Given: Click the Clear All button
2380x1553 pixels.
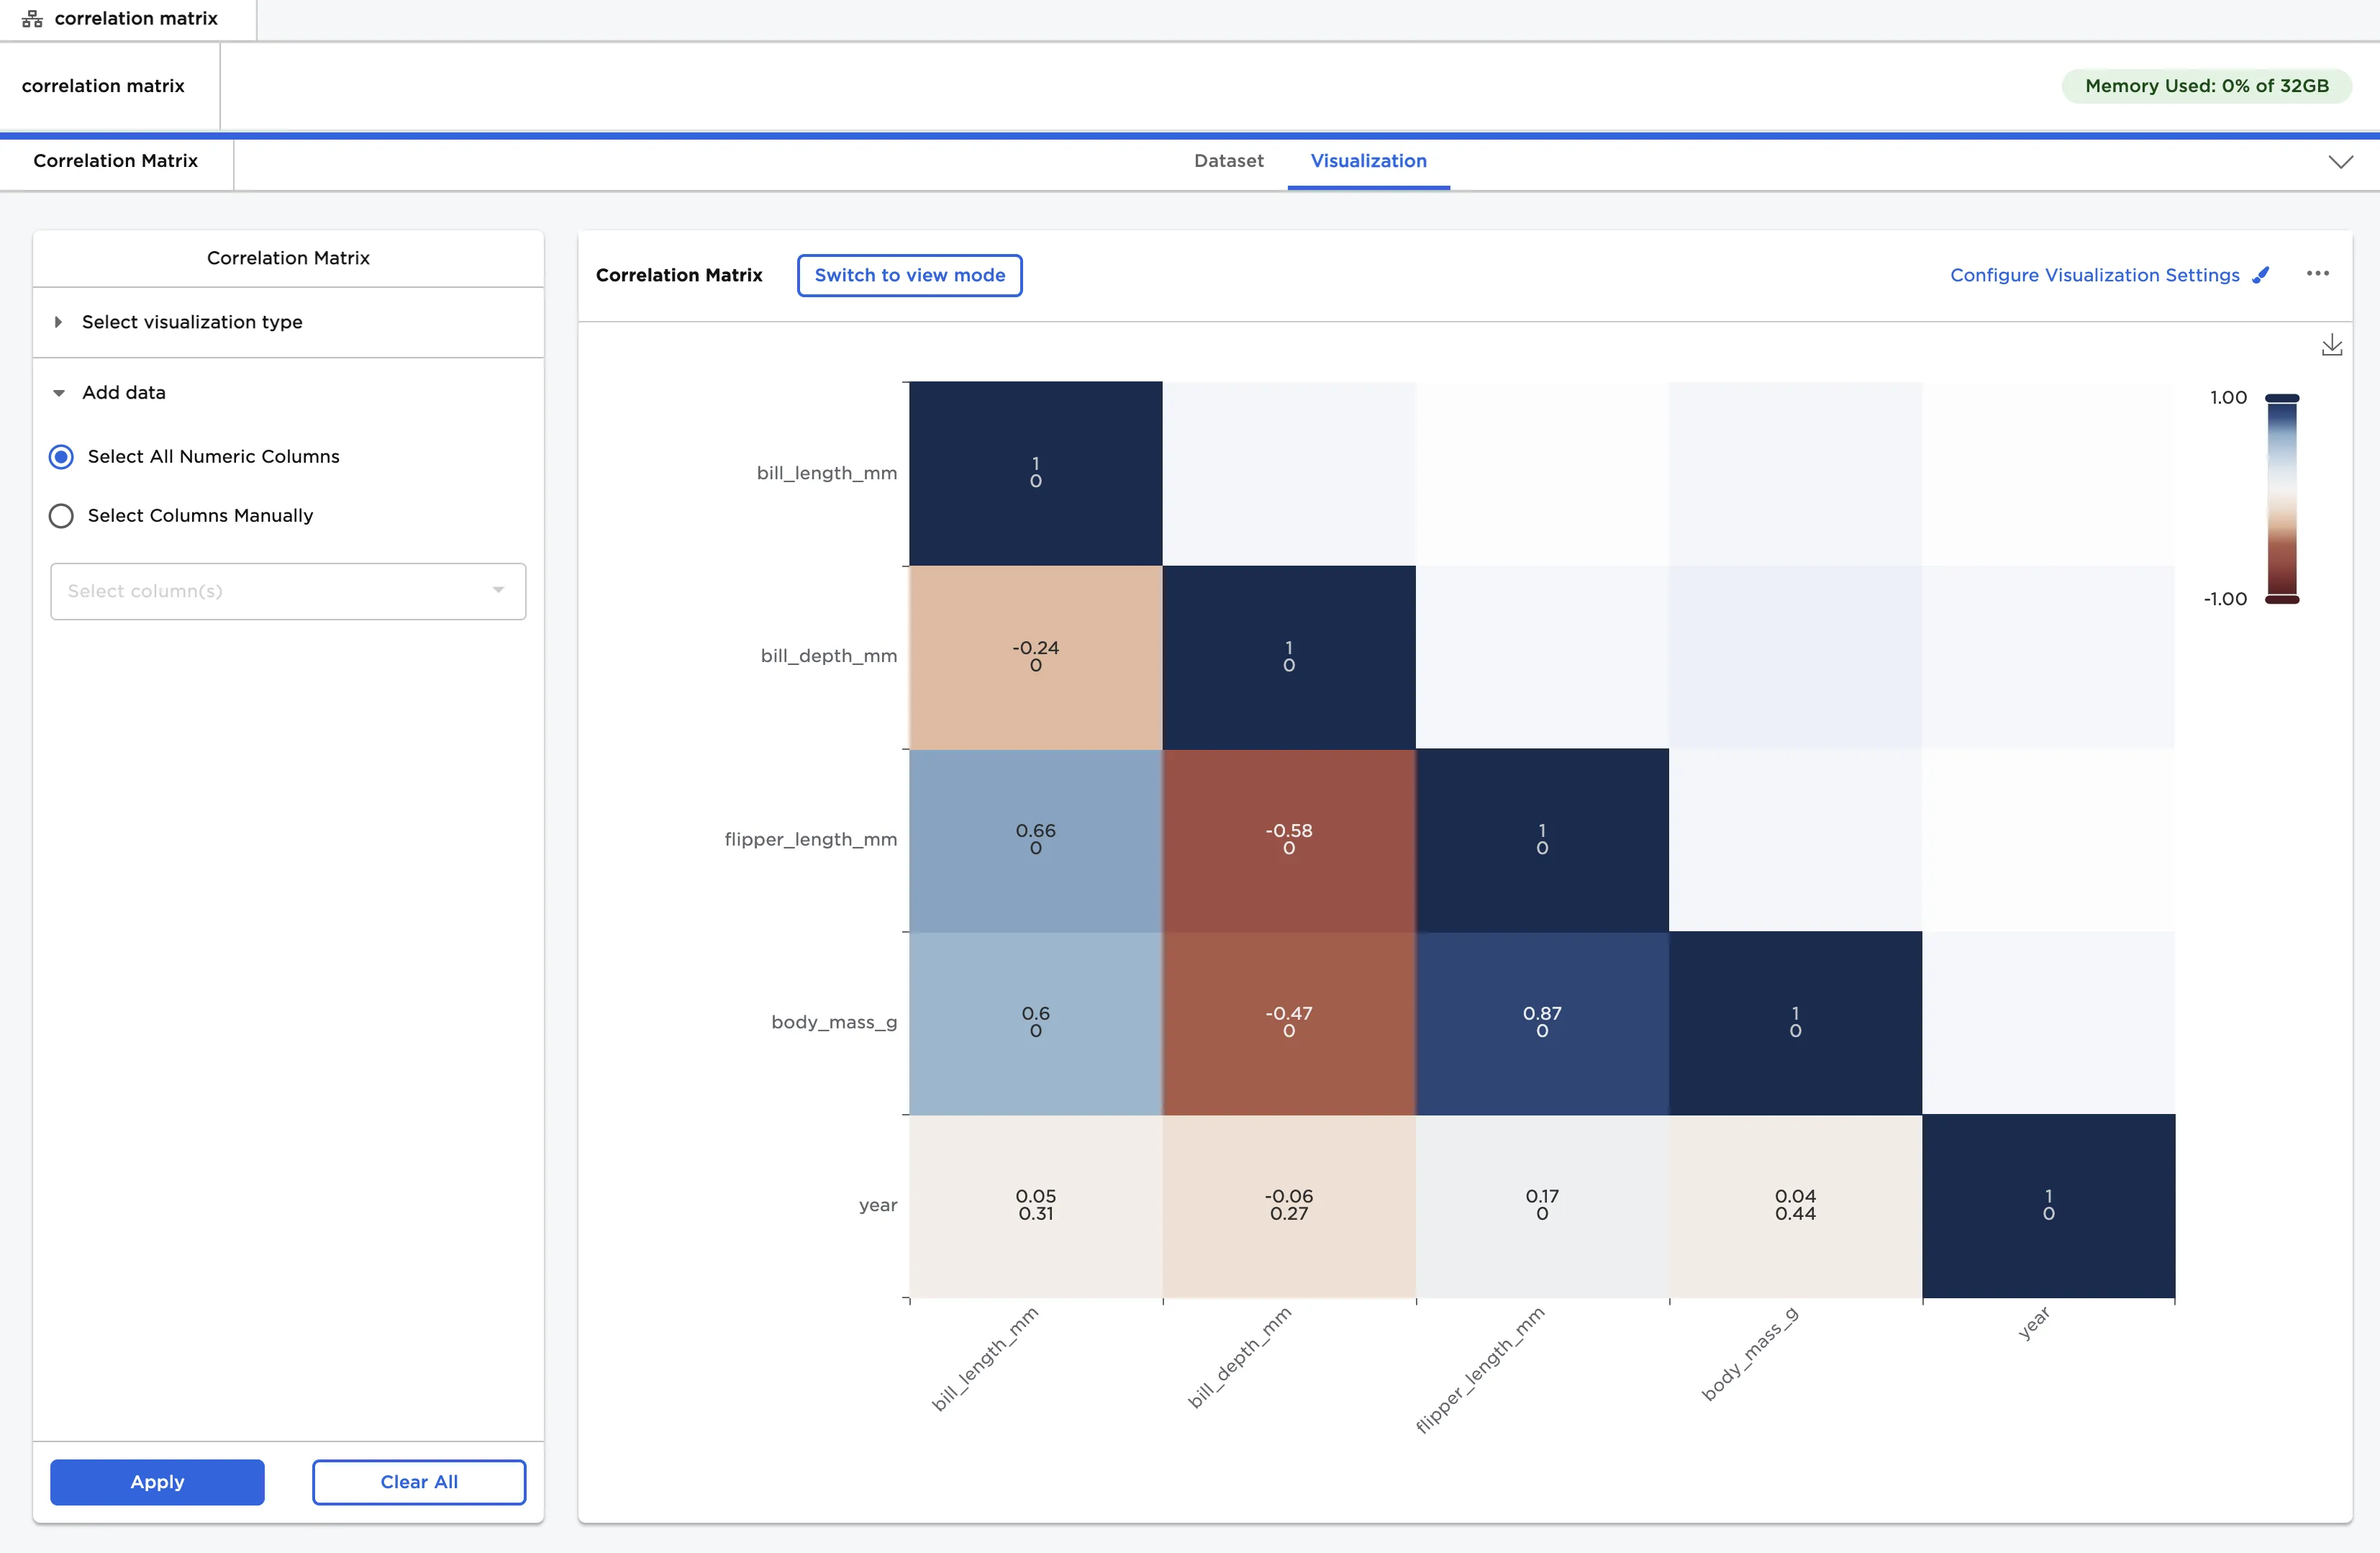Looking at the screenshot, I should point(418,1481).
